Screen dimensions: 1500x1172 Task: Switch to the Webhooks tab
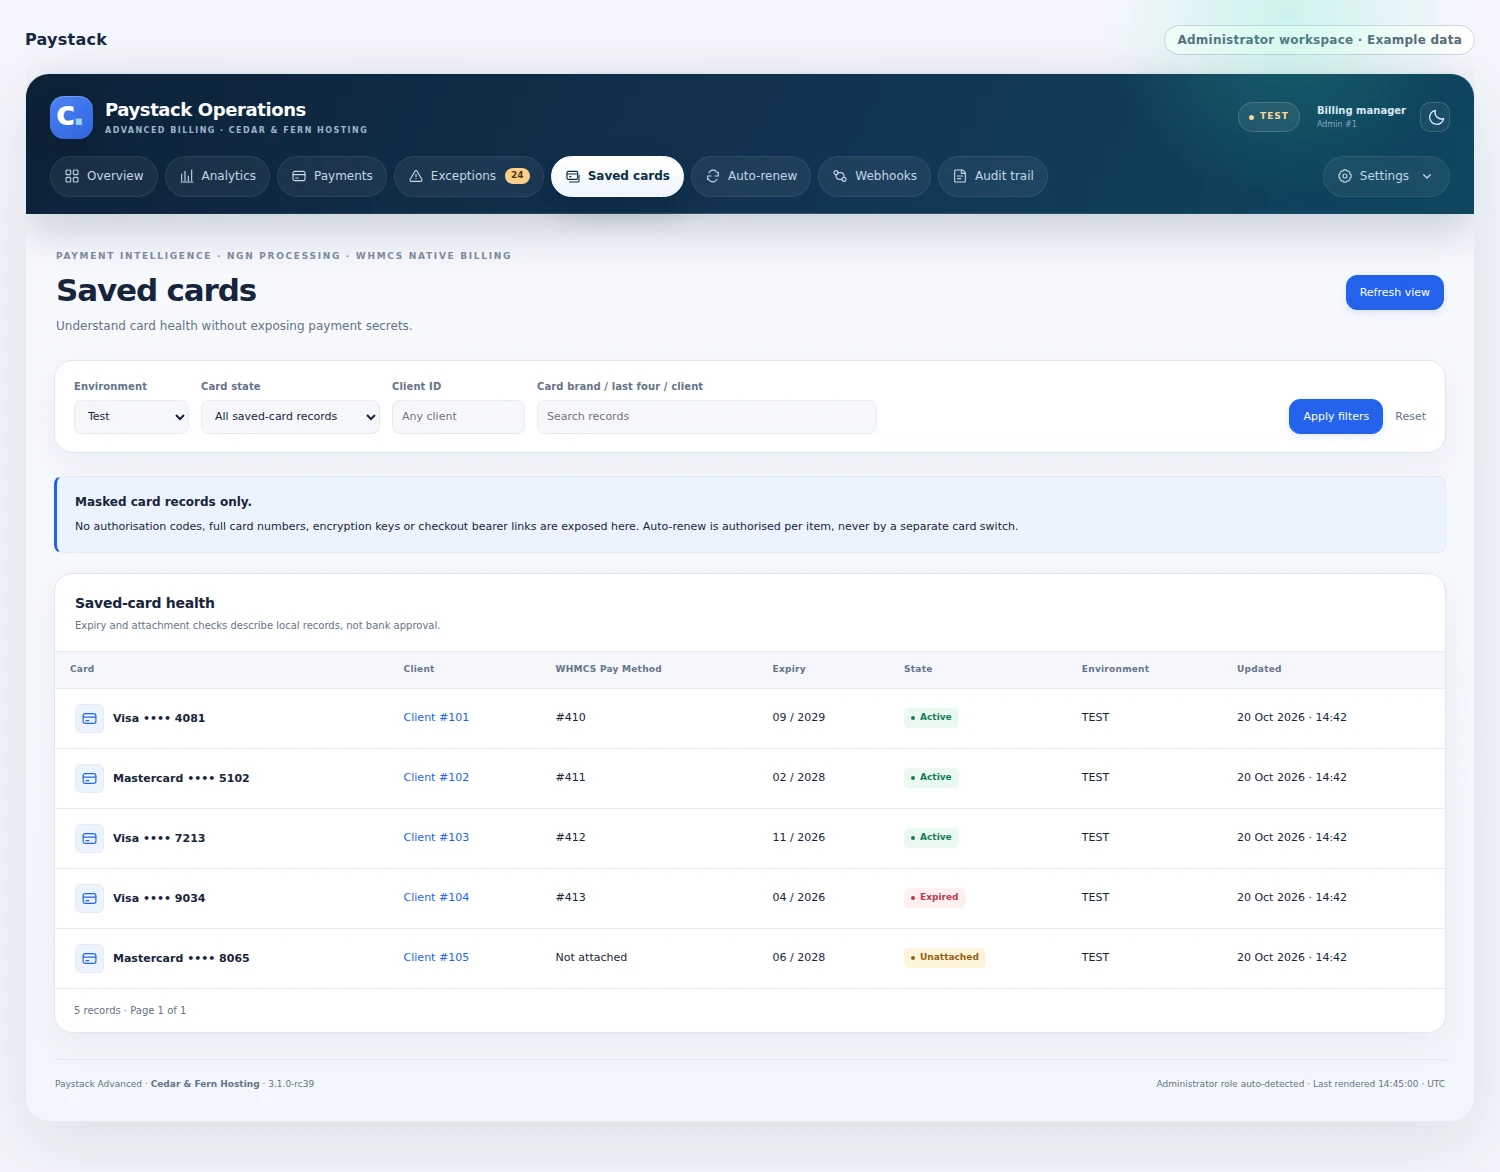click(x=874, y=176)
